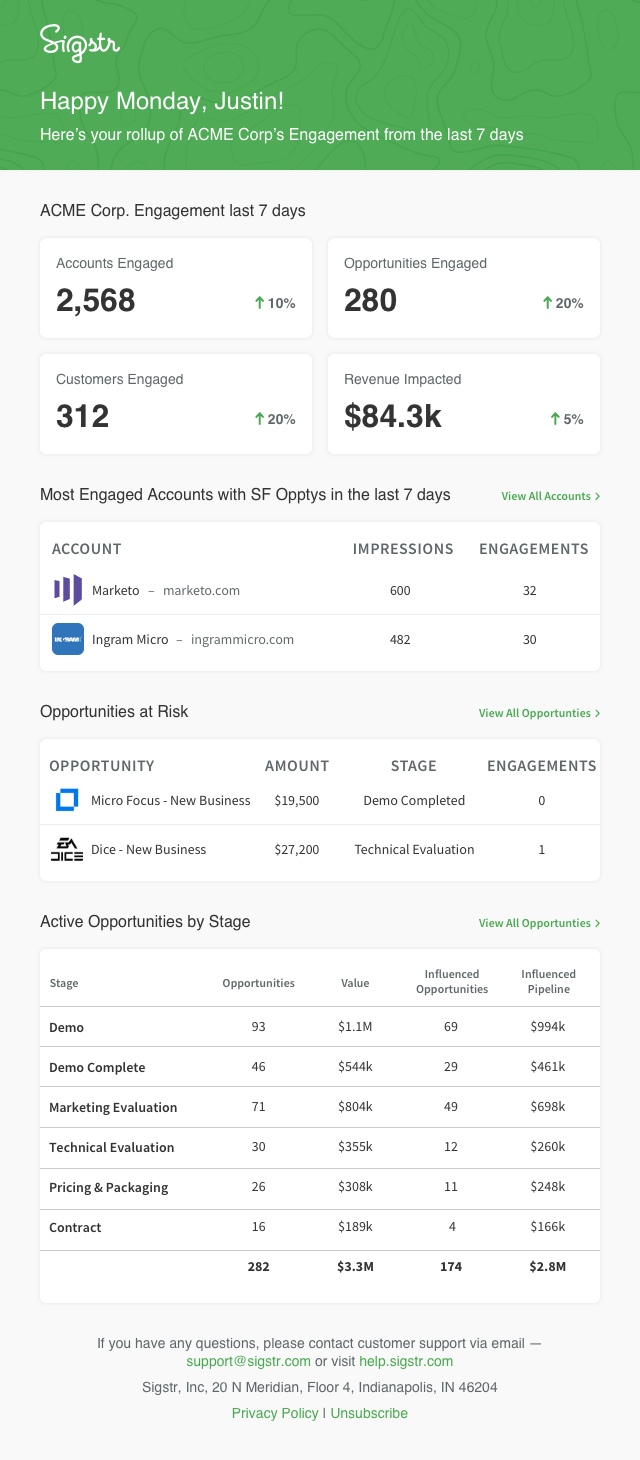
Task: Click the ingrammicro.com domain text
Action: point(242,639)
